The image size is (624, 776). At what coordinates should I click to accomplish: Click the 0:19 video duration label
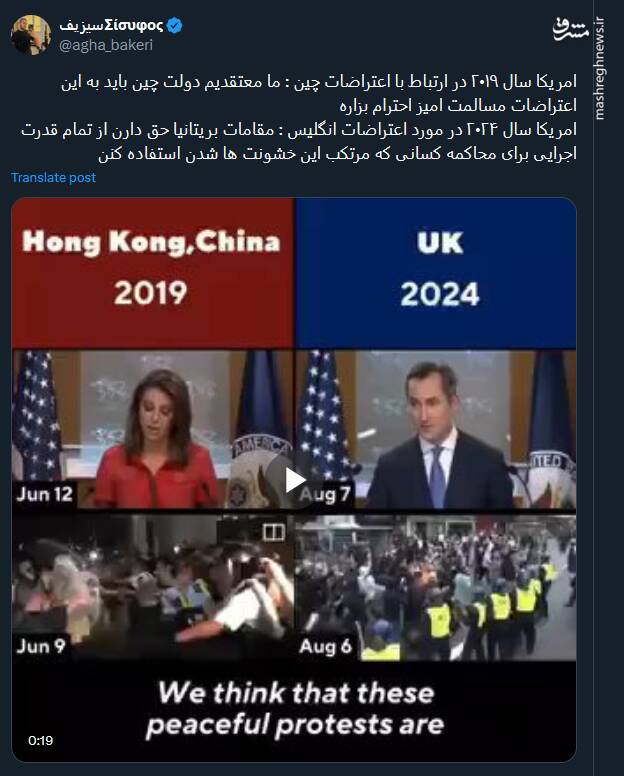(41, 740)
